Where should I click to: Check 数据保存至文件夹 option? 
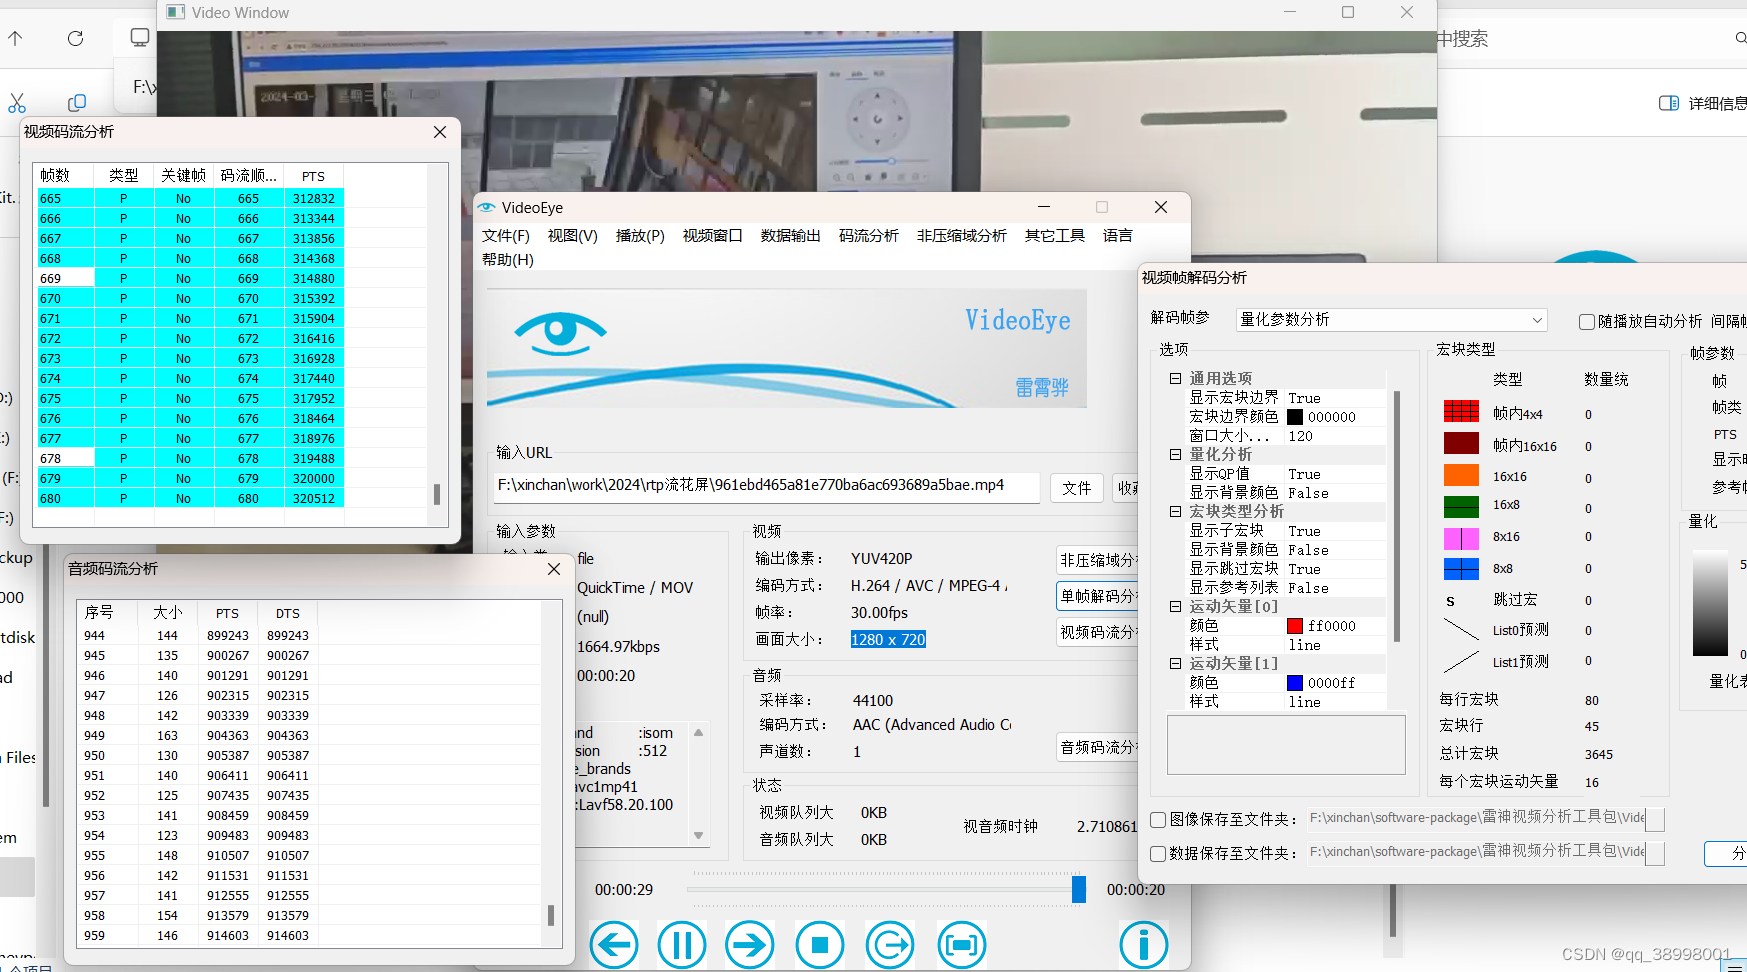[1158, 853]
